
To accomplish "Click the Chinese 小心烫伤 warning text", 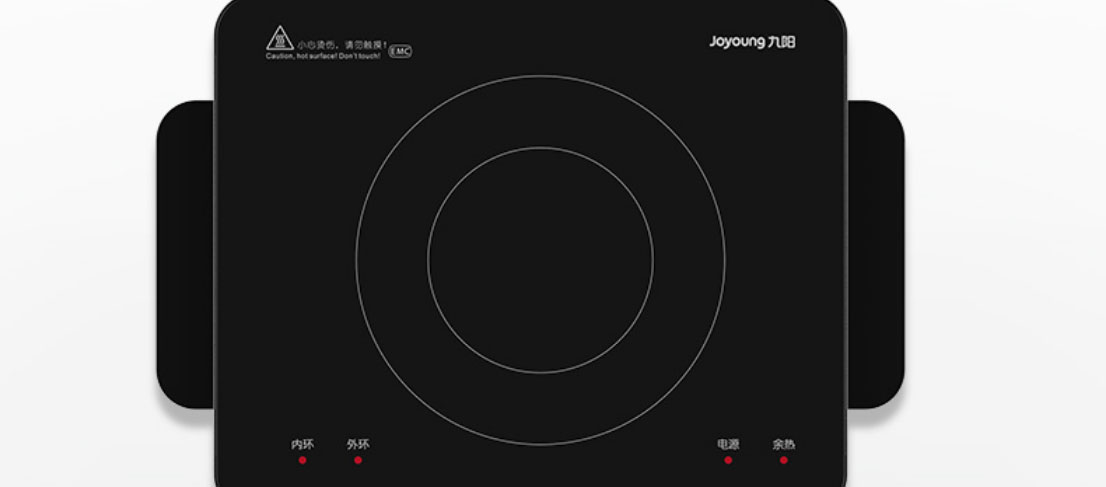I will click(341, 45).
